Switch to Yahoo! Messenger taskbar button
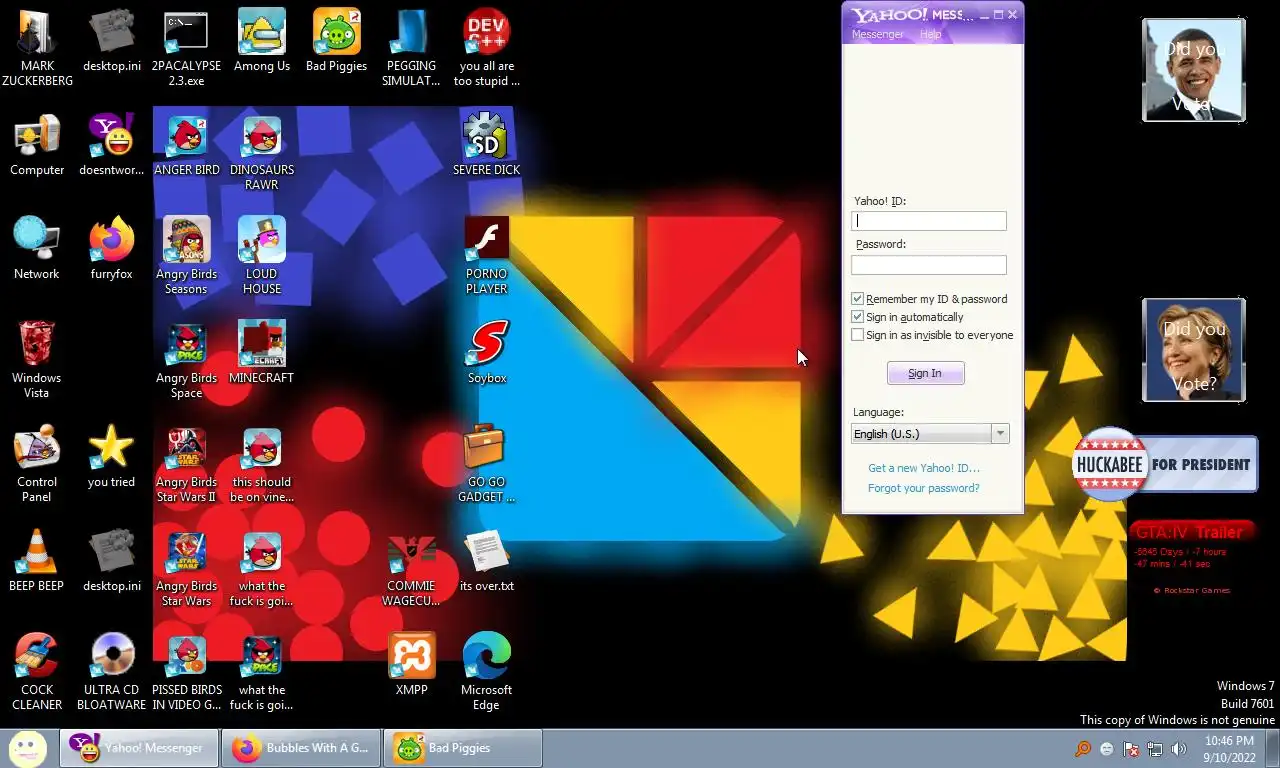This screenshot has width=1280, height=768. (140, 748)
